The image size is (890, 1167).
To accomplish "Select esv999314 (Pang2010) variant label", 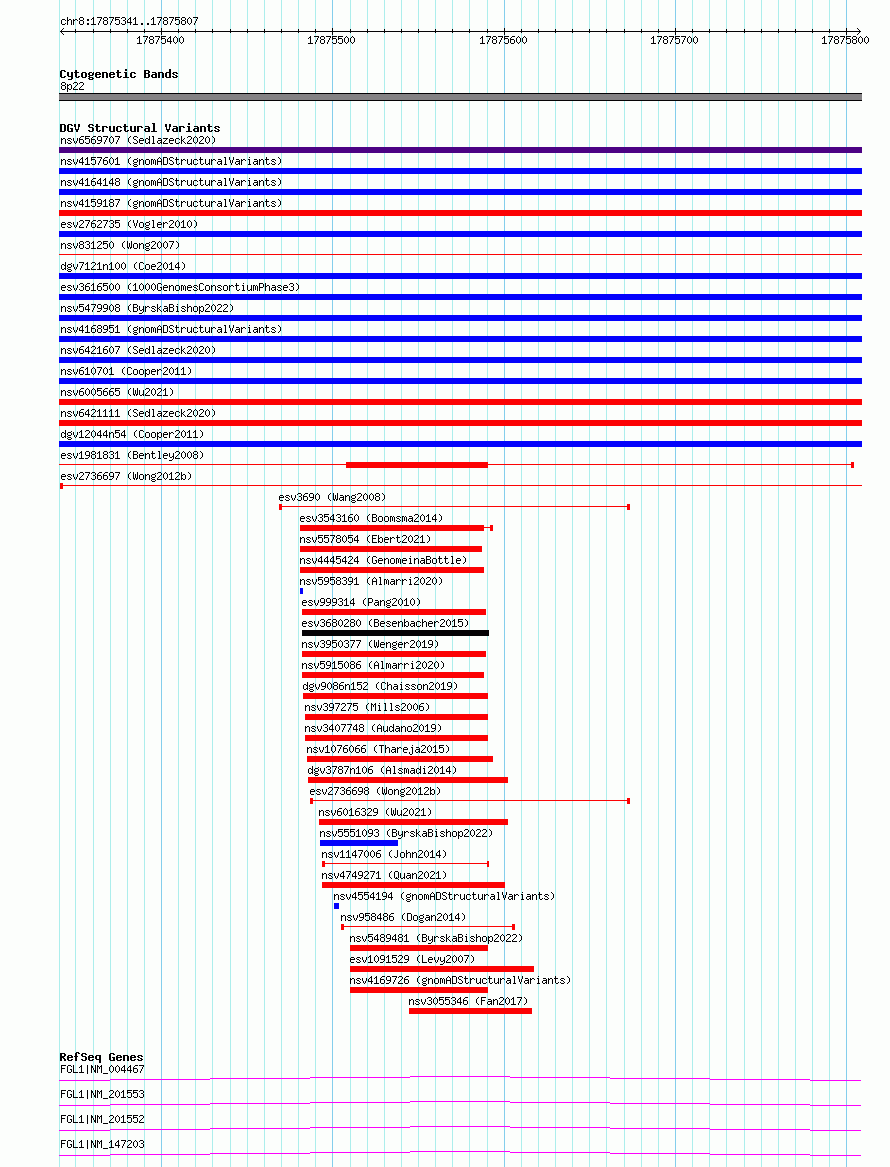I will coord(361,601).
